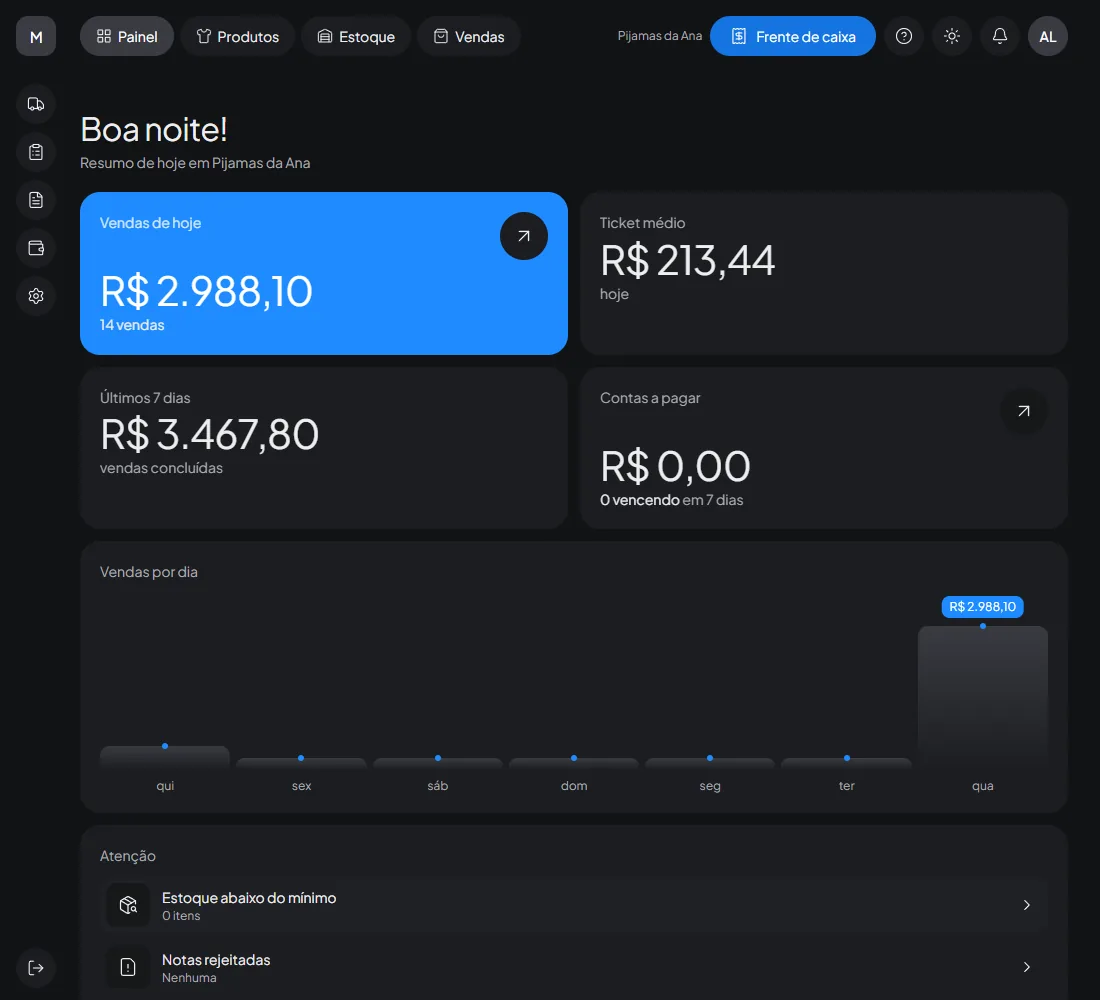This screenshot has height=1000, width=1100.
Task: Open the clipboard checklist sidebar icon
Action: 36,152
